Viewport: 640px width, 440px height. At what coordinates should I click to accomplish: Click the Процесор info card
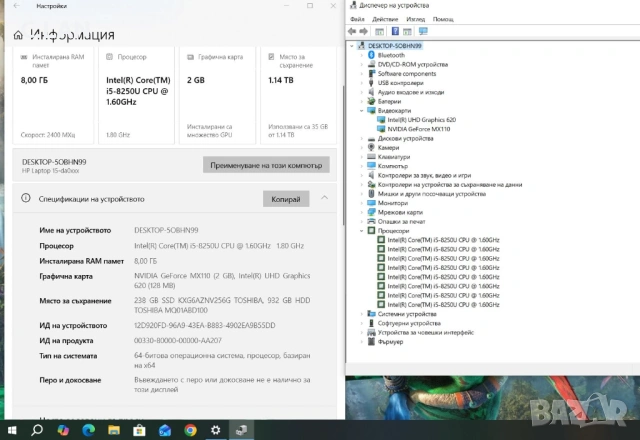pos(136,96)
